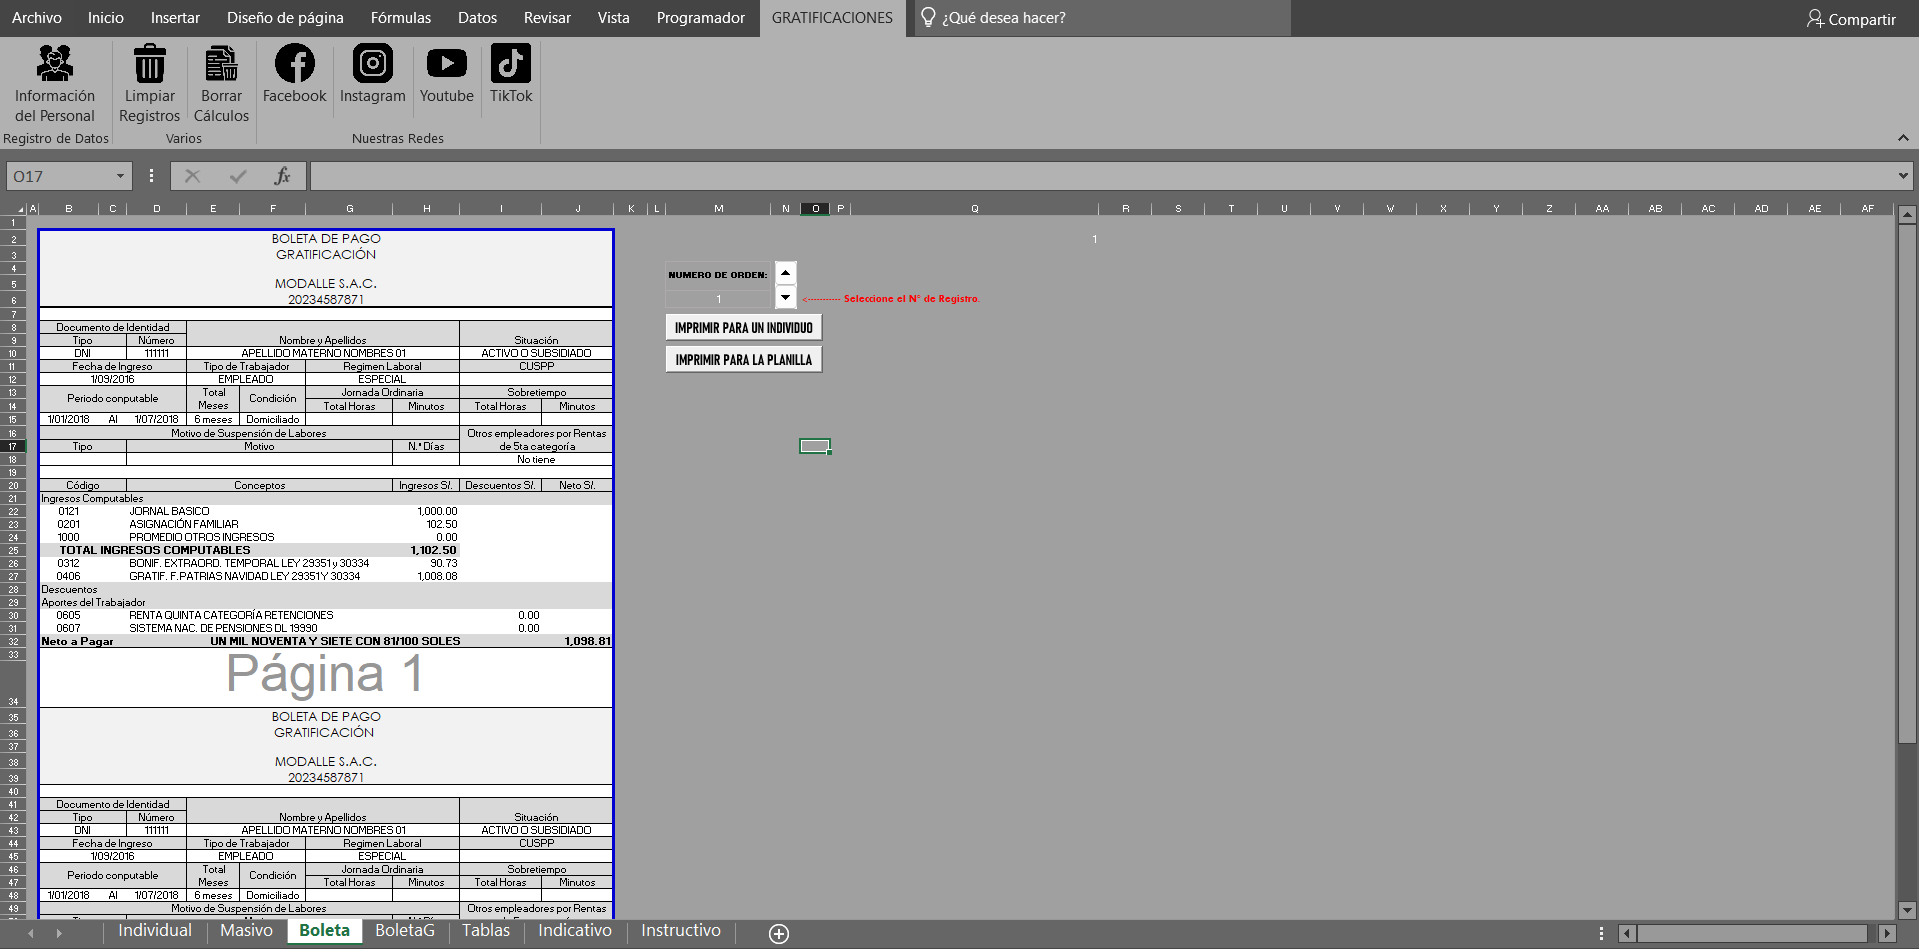
Task: Click the Borrar Cálculos icon
Action: [221, 64]
